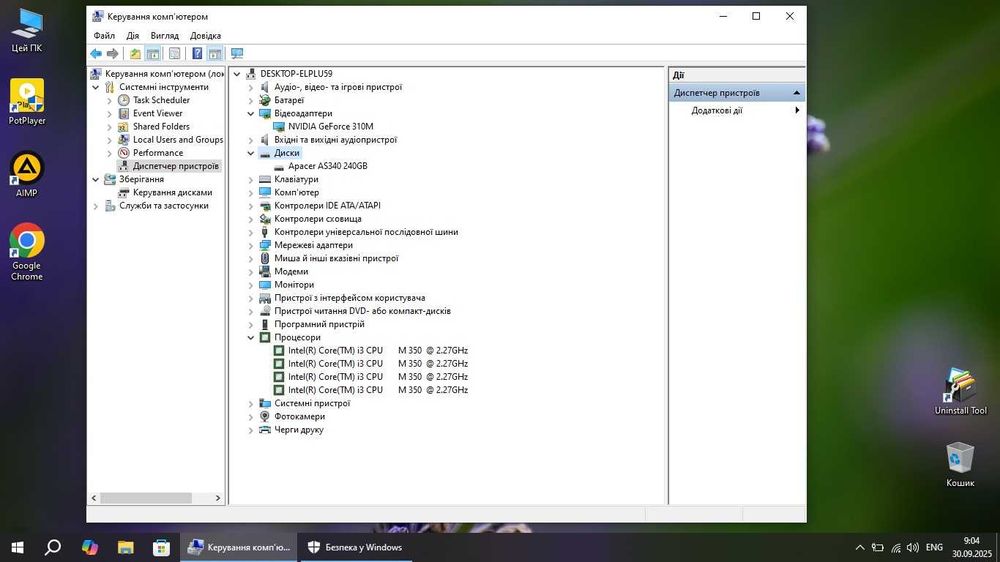Click the NVIDIA GeForce 310M adapter icon

tap(279, 127)
